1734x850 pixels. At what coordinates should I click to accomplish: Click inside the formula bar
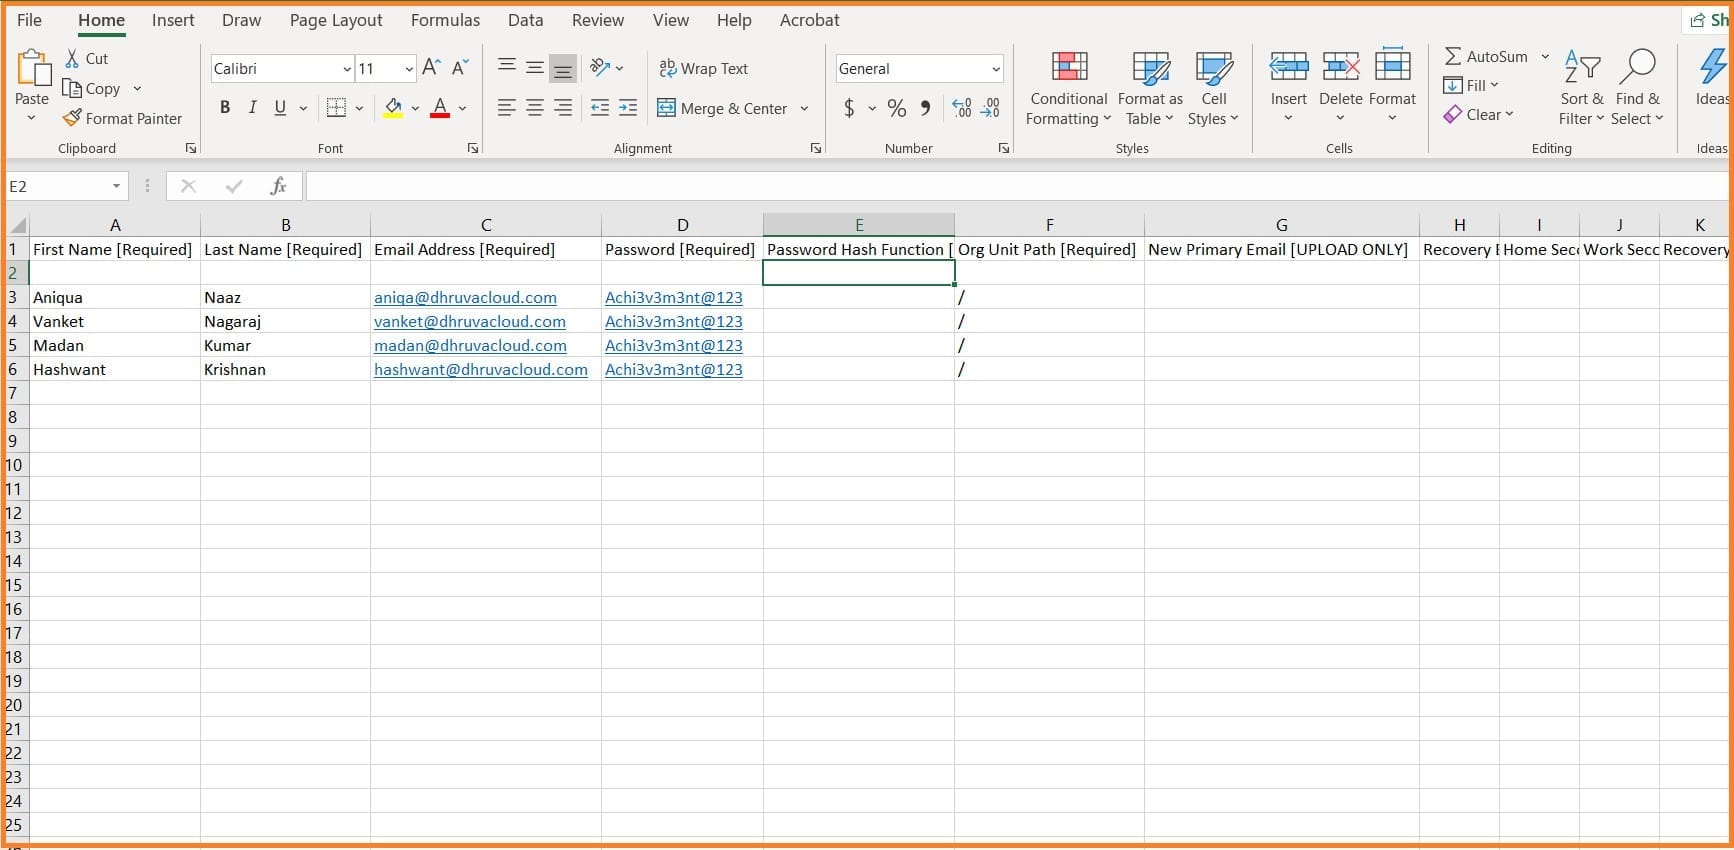[x=1000, y=186]
